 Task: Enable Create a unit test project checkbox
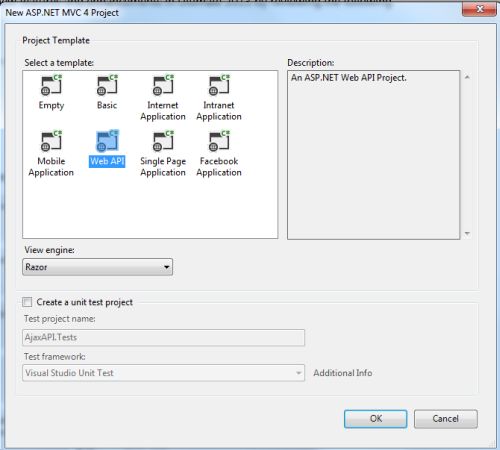click(27, 302)
